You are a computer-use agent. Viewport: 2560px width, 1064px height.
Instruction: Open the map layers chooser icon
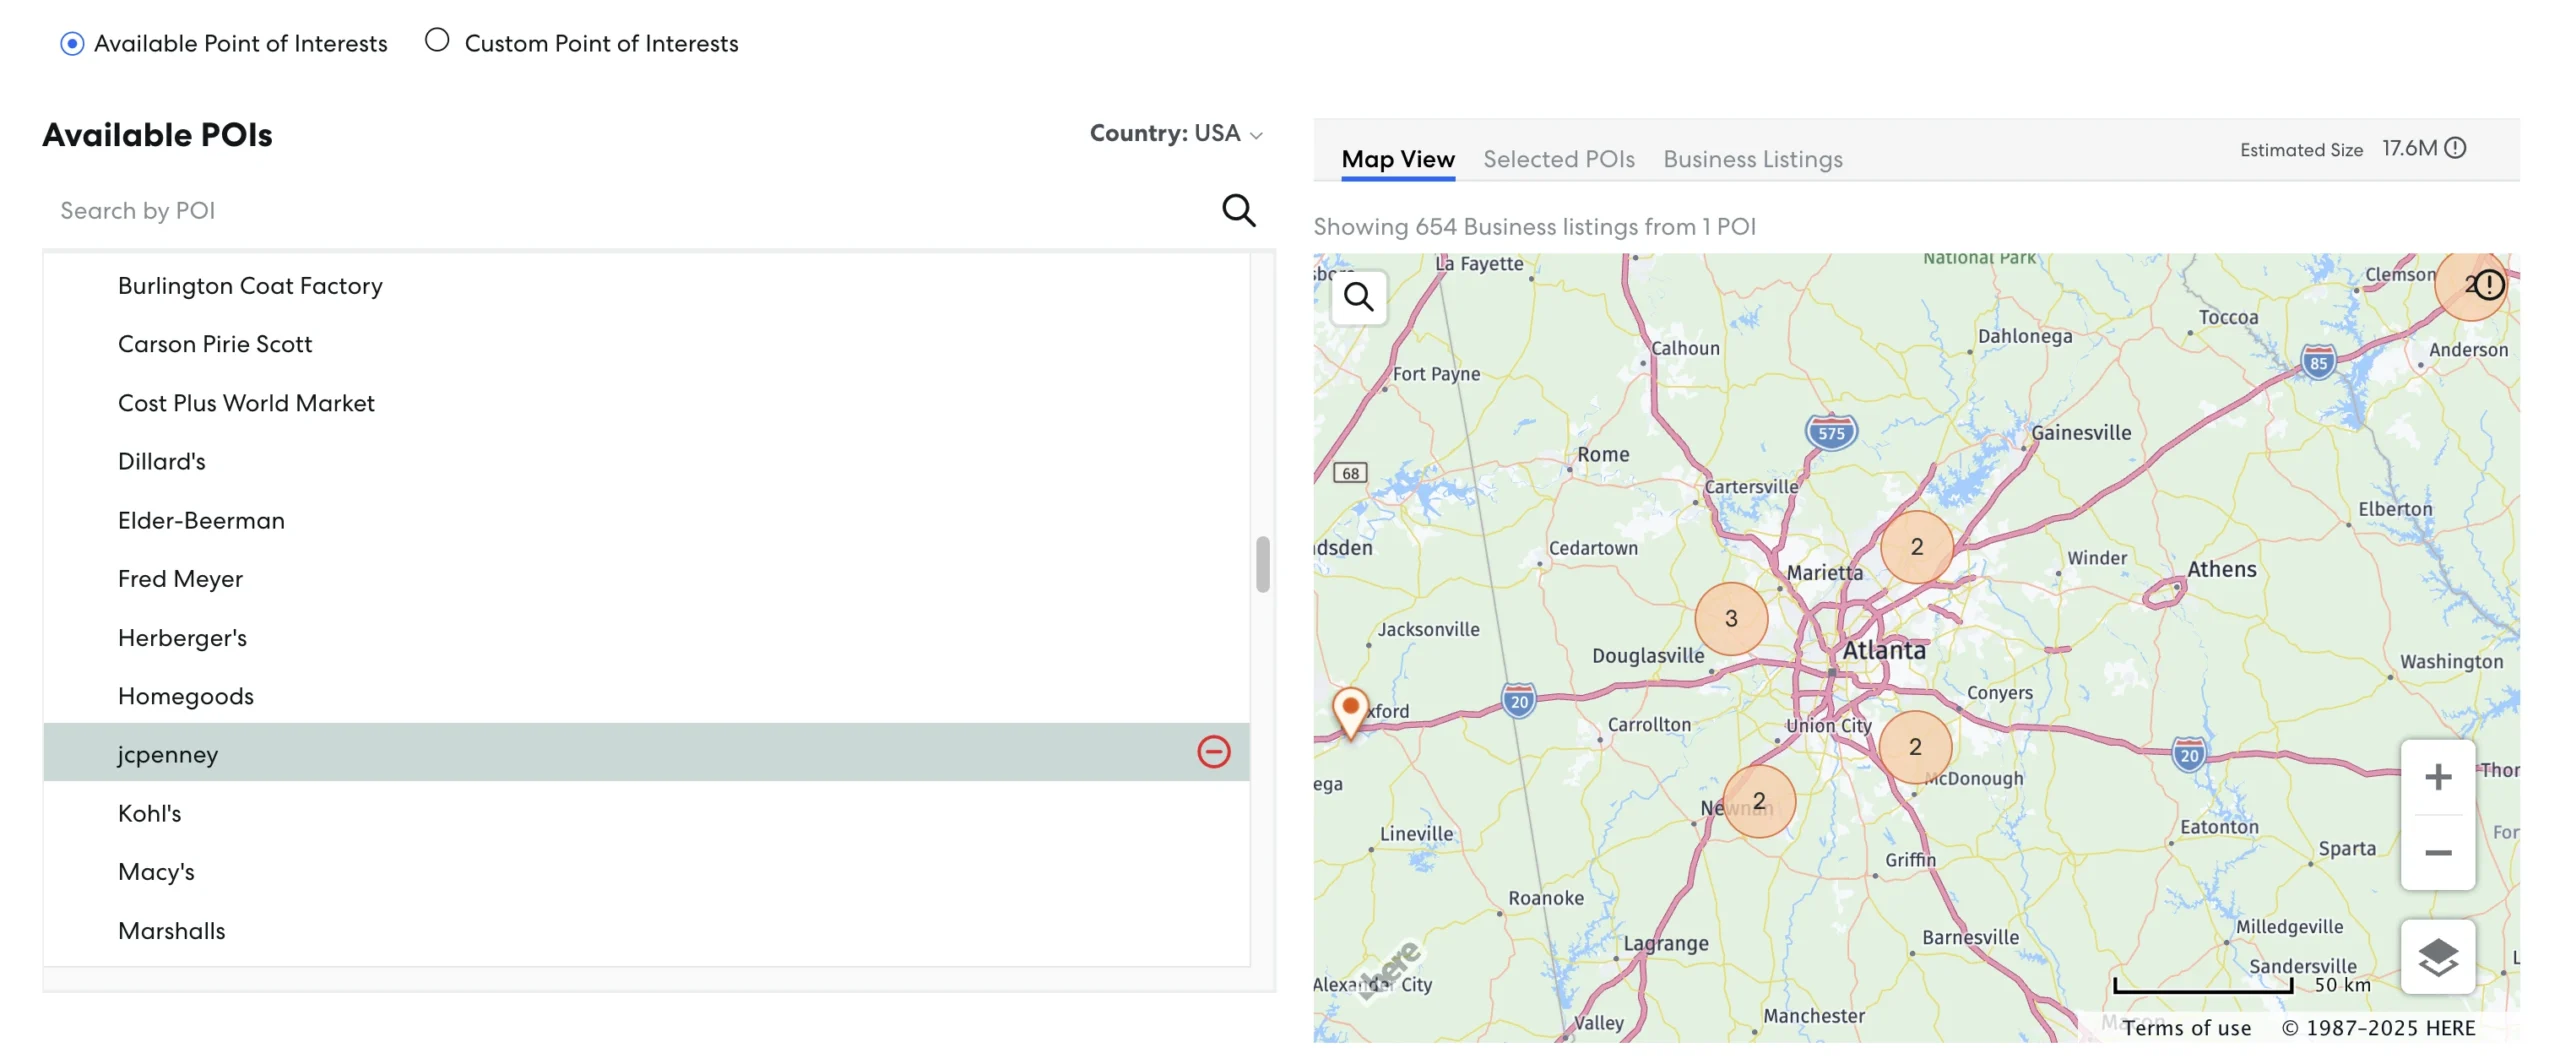click(x=2437, y=957)
